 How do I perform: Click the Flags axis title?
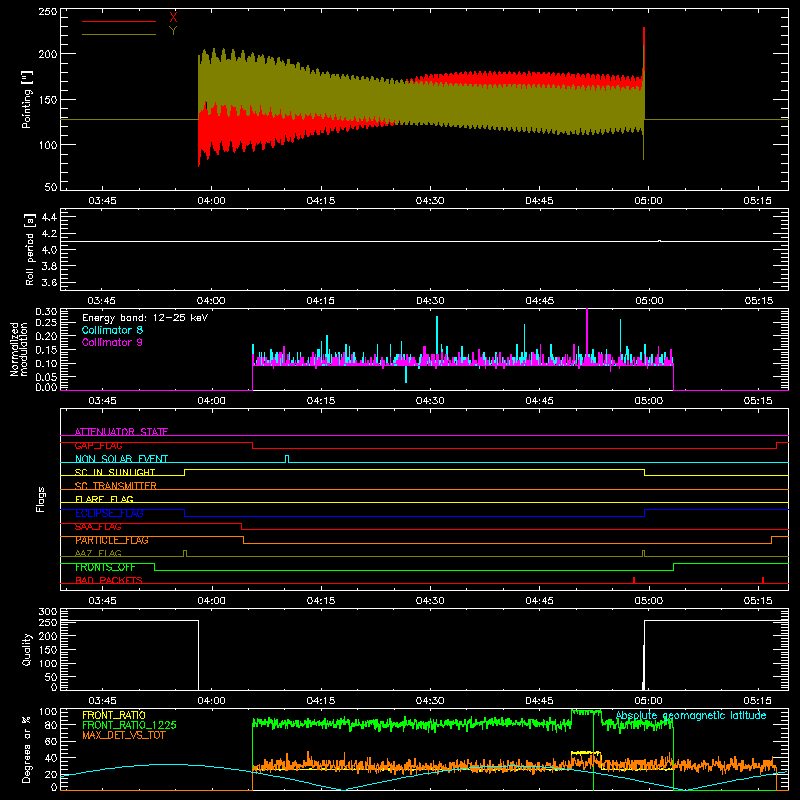click(40, 499)
